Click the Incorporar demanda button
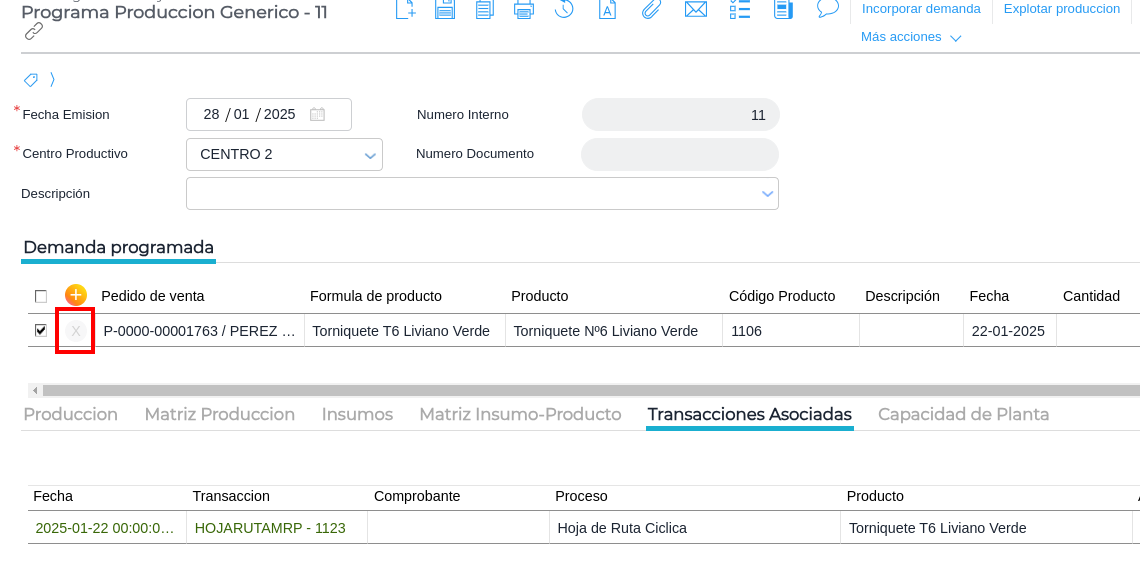1140x569 pixels. 920,9
